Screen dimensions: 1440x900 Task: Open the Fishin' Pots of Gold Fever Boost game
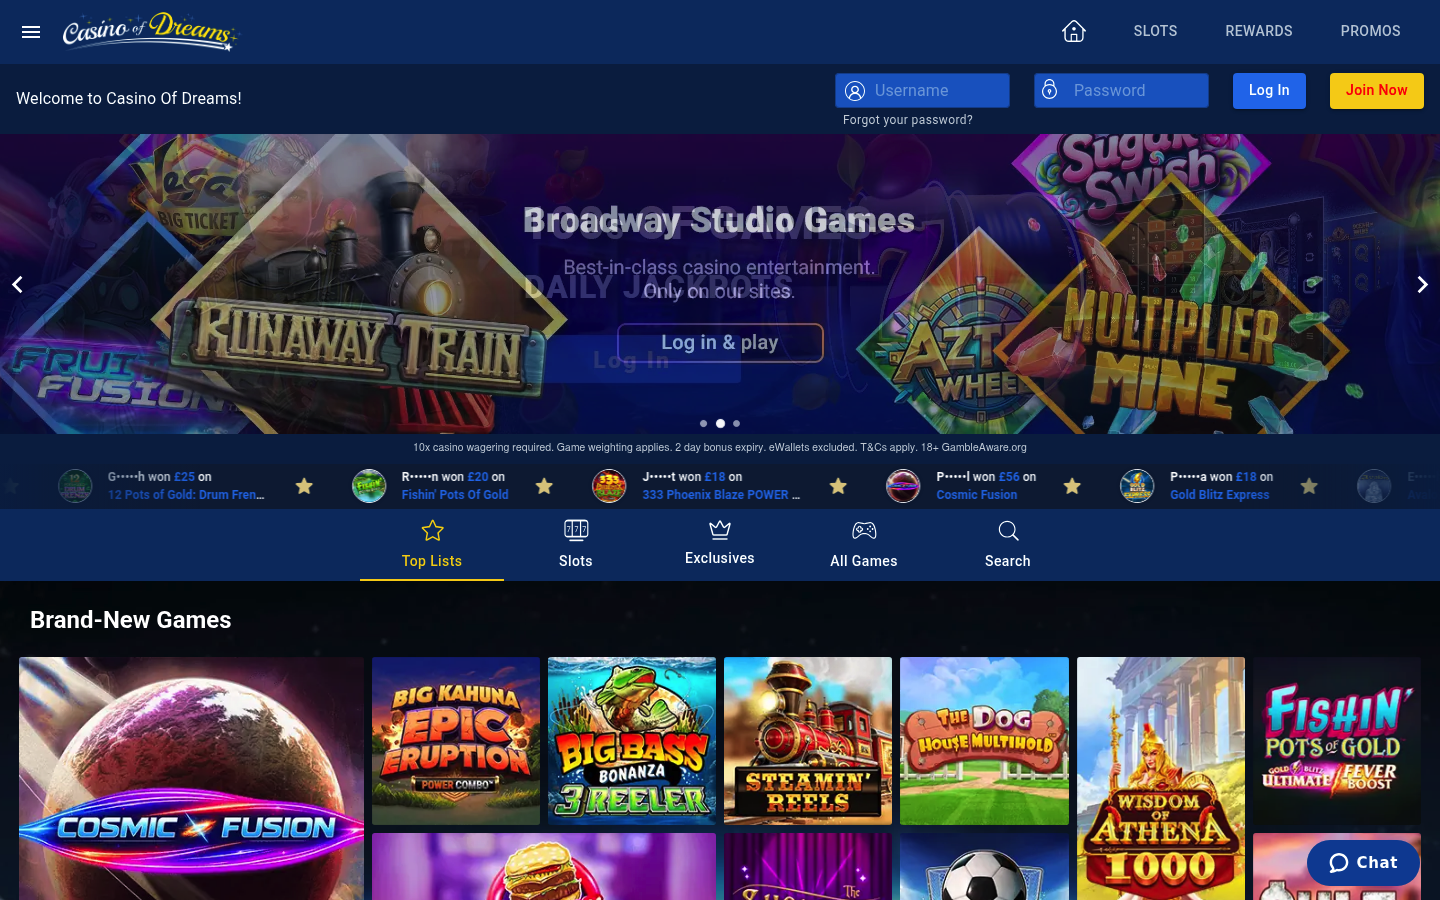(x=1337, y=741)
